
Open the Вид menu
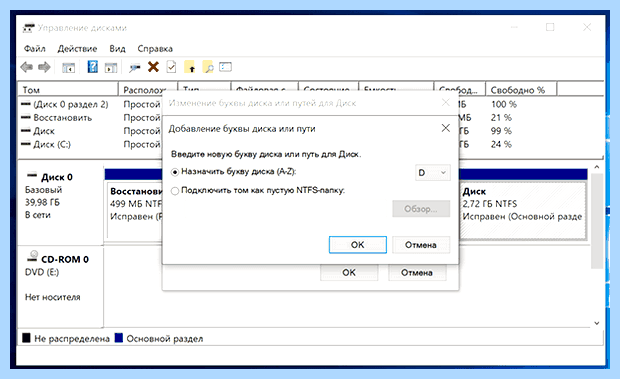click(117, 49)
